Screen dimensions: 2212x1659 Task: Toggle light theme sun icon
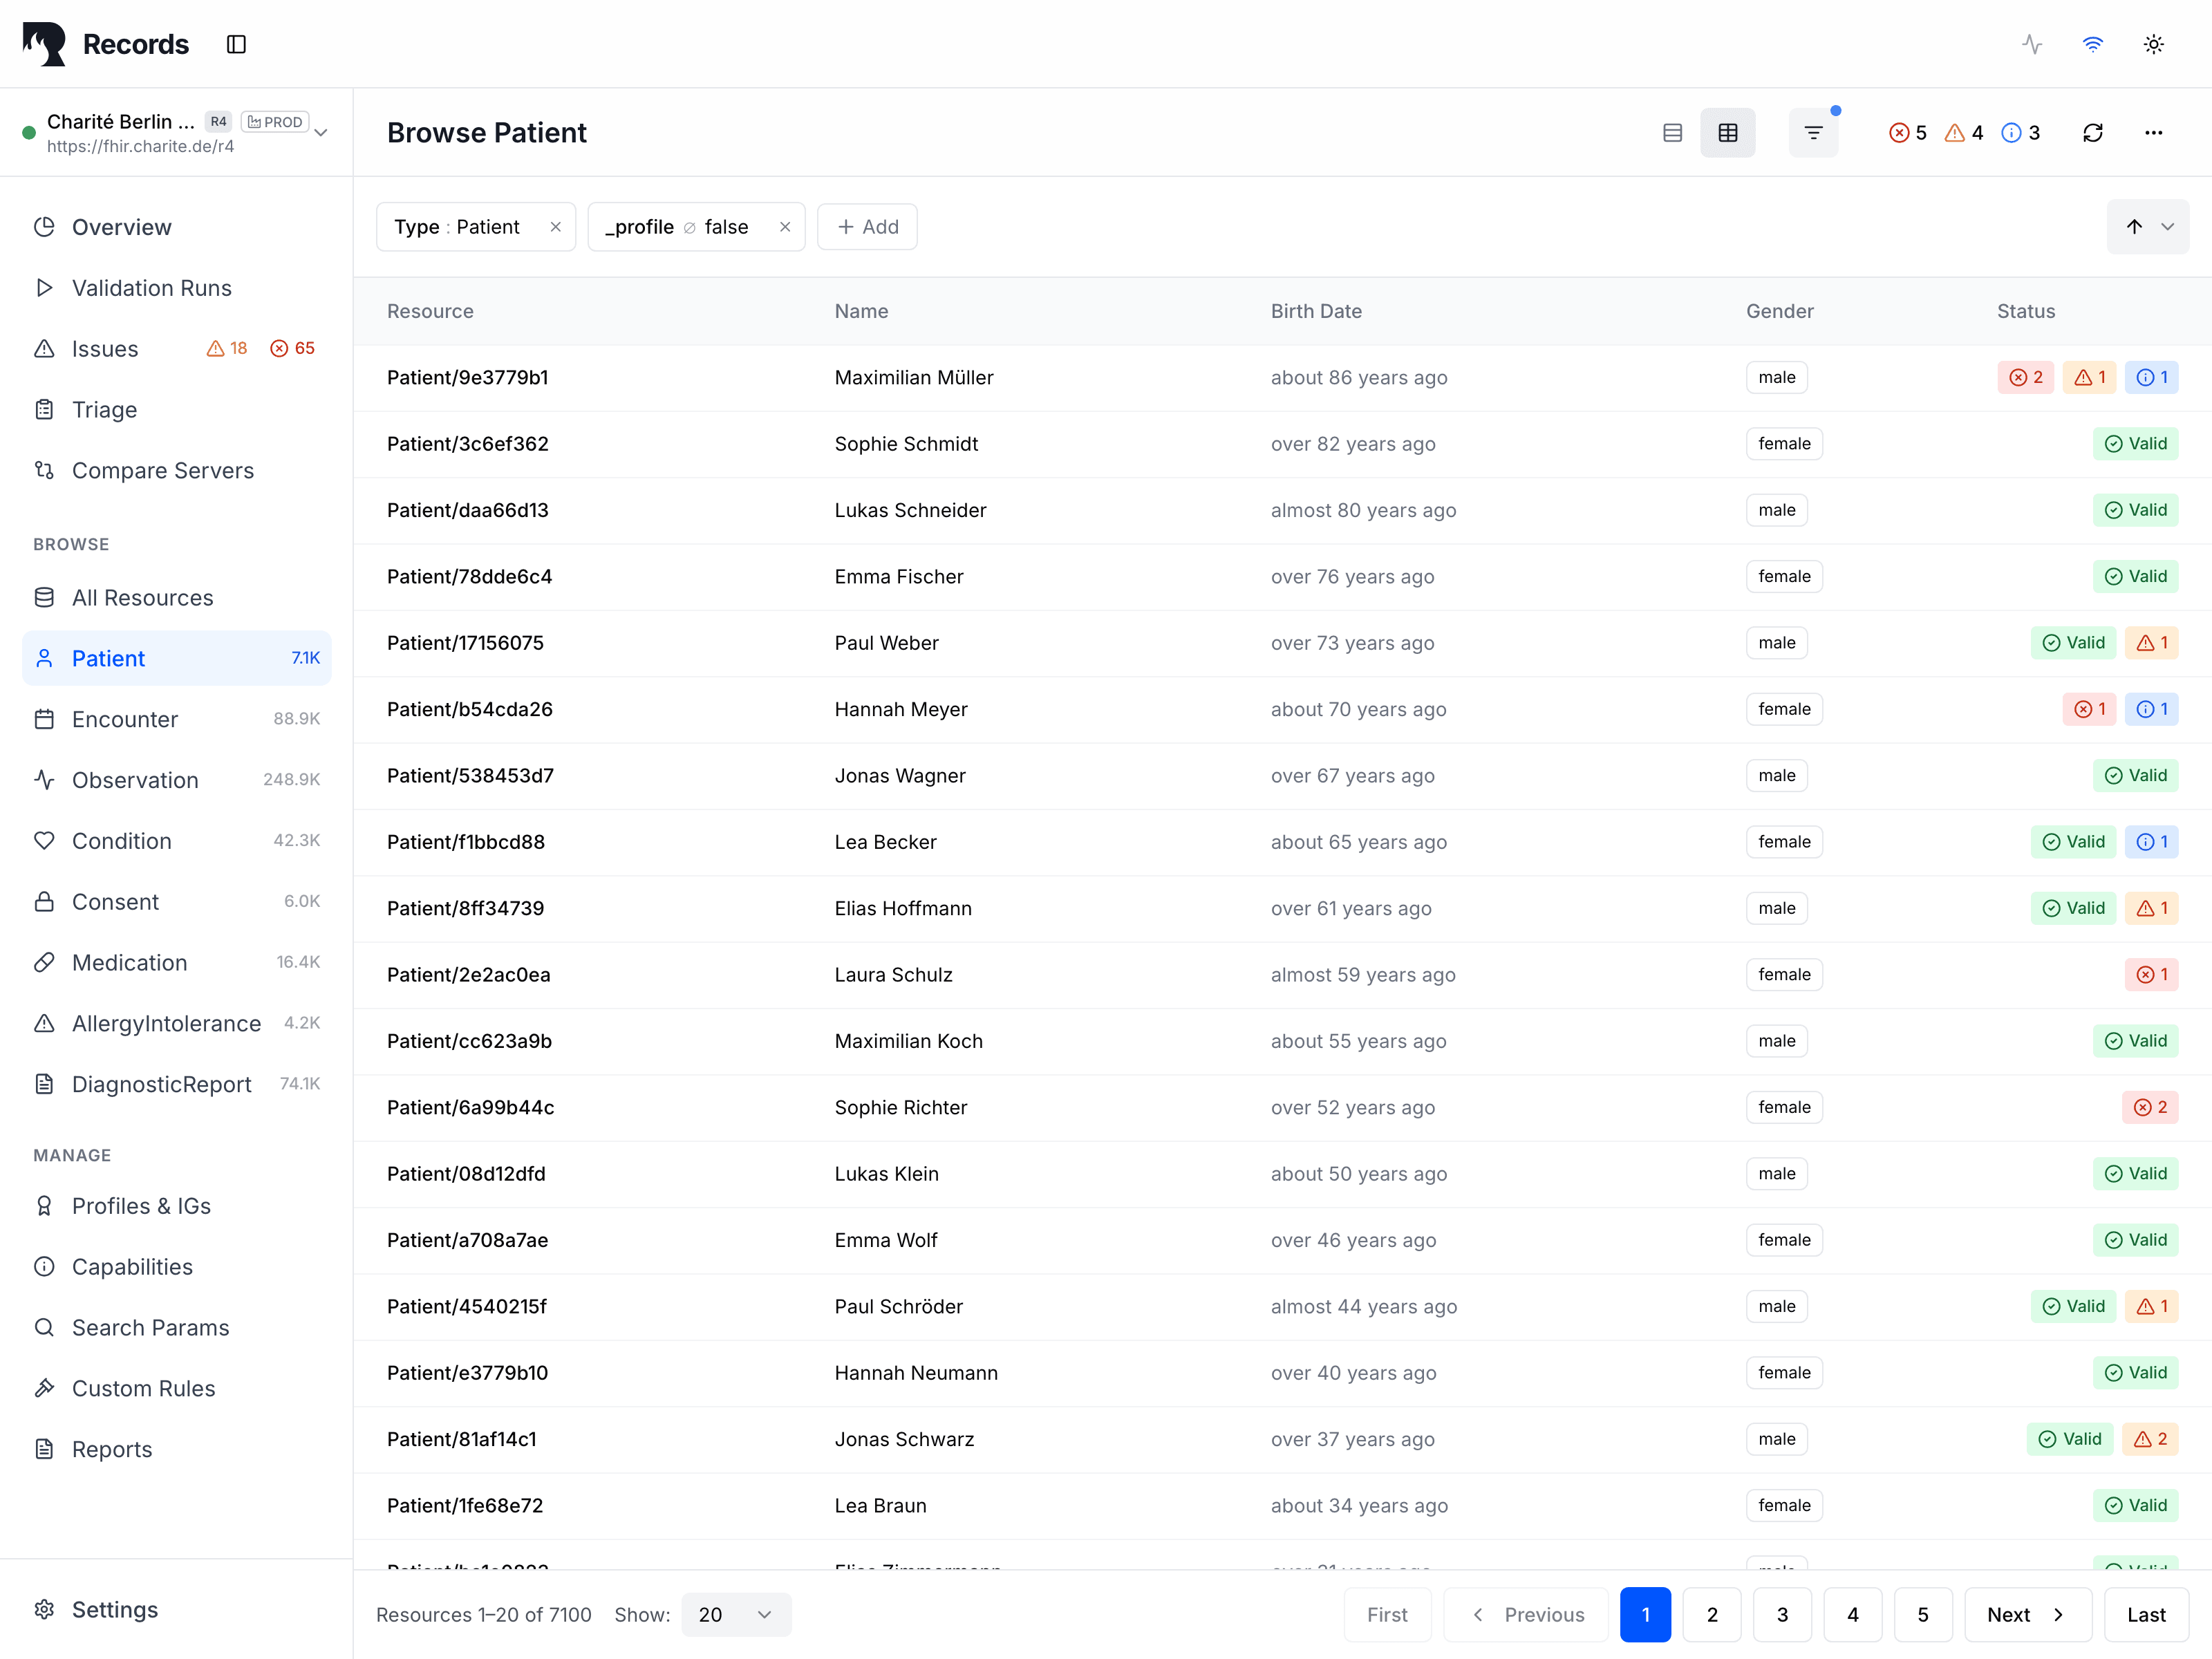coord(2153,44)
